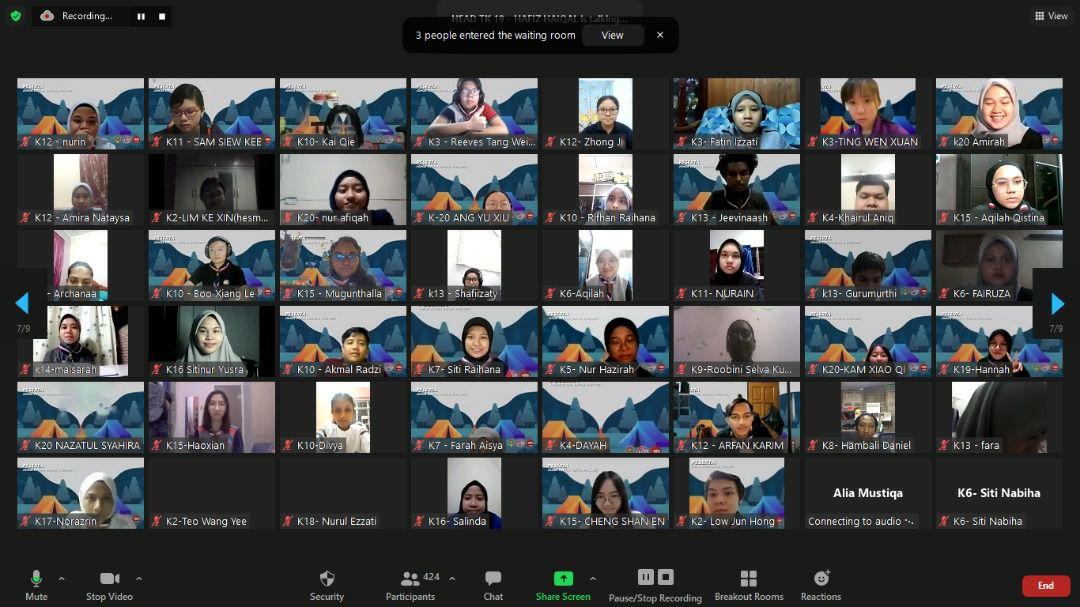Click View to see waiting room
1080x607 pixels.
tap(612, 35)
